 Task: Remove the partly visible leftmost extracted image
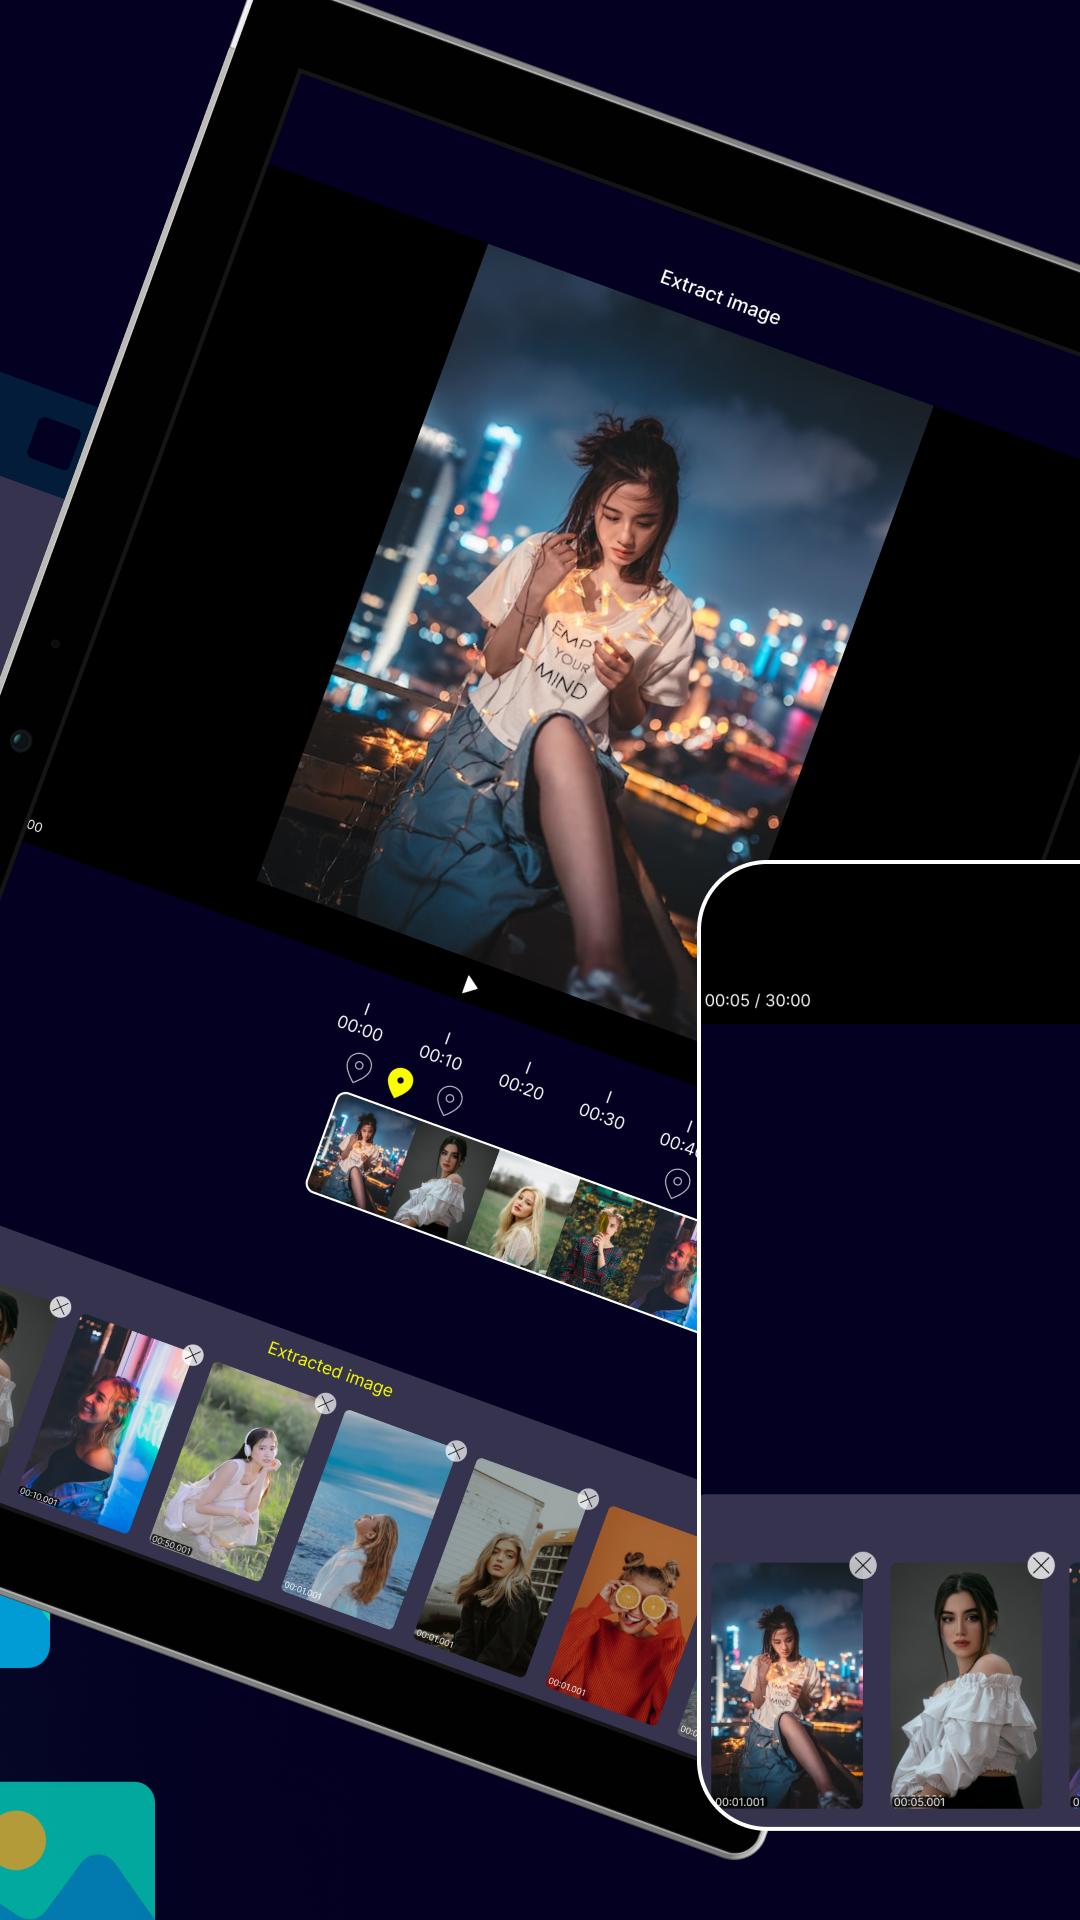(61, 1307)
